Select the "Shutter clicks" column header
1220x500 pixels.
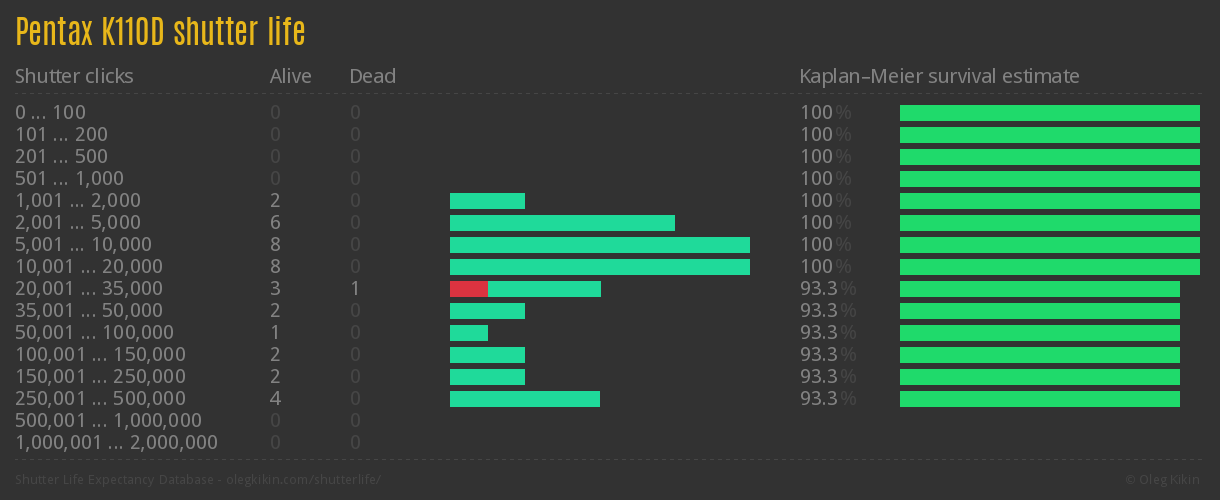[x=74, y=76]
